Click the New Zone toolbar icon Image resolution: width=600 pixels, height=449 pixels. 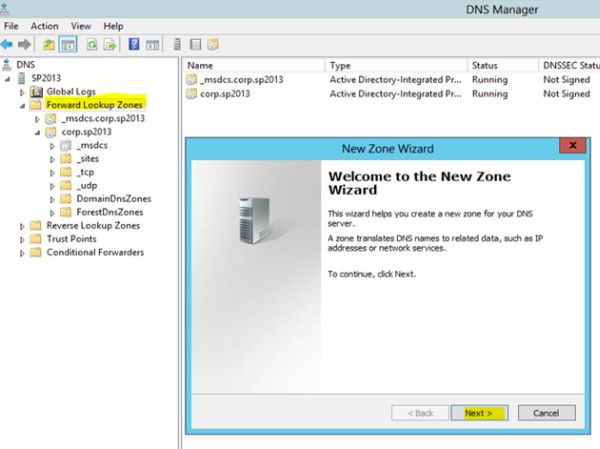click(213, 45)
